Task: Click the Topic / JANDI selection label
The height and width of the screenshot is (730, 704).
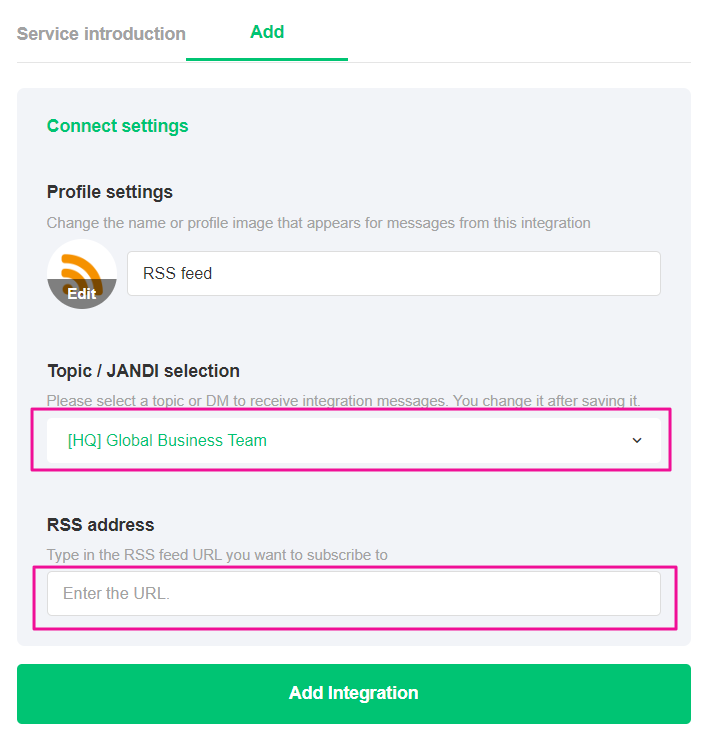Action: click(x=143, y=371)
